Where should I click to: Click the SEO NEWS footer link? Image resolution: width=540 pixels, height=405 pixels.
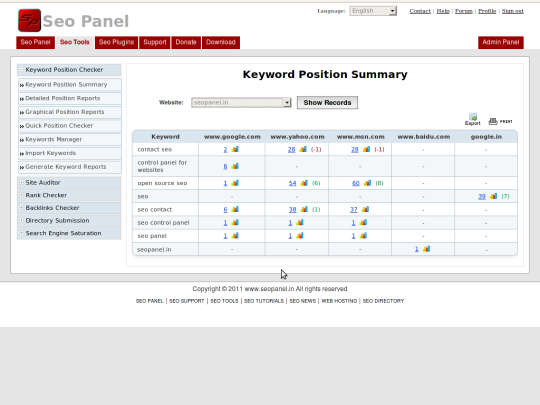pos(303,301)
